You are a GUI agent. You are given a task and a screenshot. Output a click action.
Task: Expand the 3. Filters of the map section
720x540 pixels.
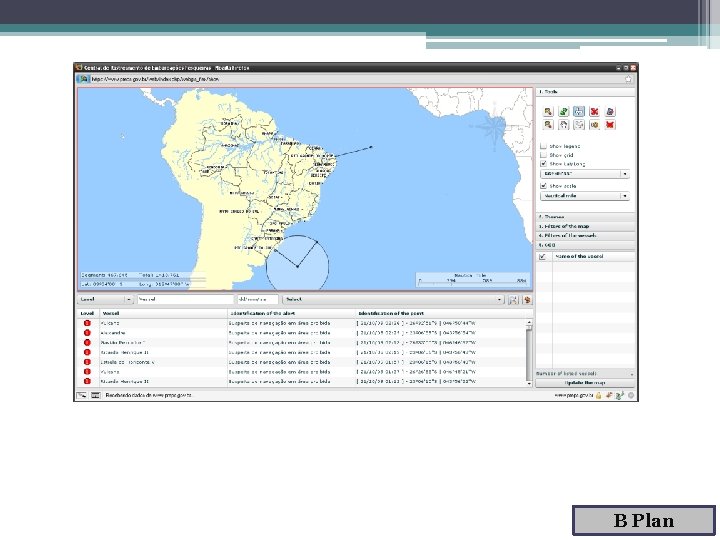click(x=585, y=226)
